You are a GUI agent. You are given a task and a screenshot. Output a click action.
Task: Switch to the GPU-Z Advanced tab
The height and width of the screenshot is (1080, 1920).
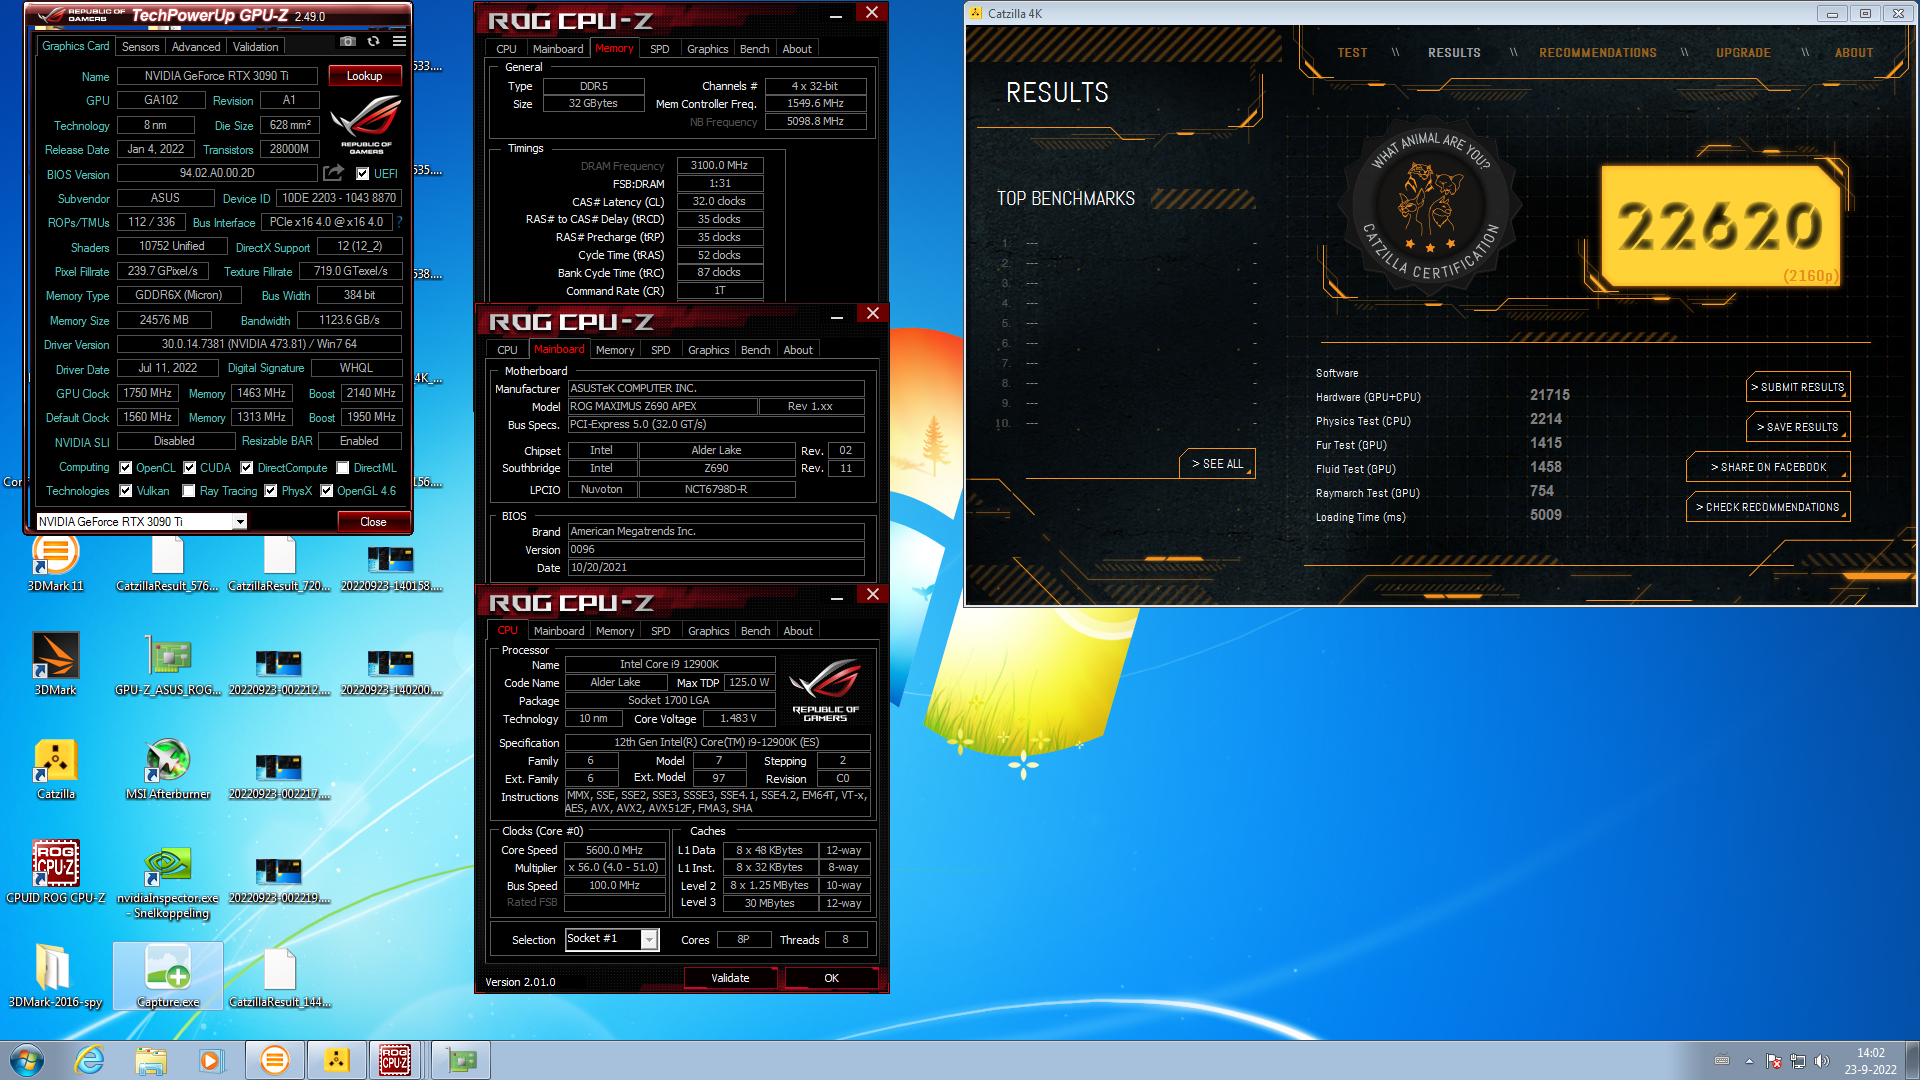pyautogui.click(x=196, y=47)
